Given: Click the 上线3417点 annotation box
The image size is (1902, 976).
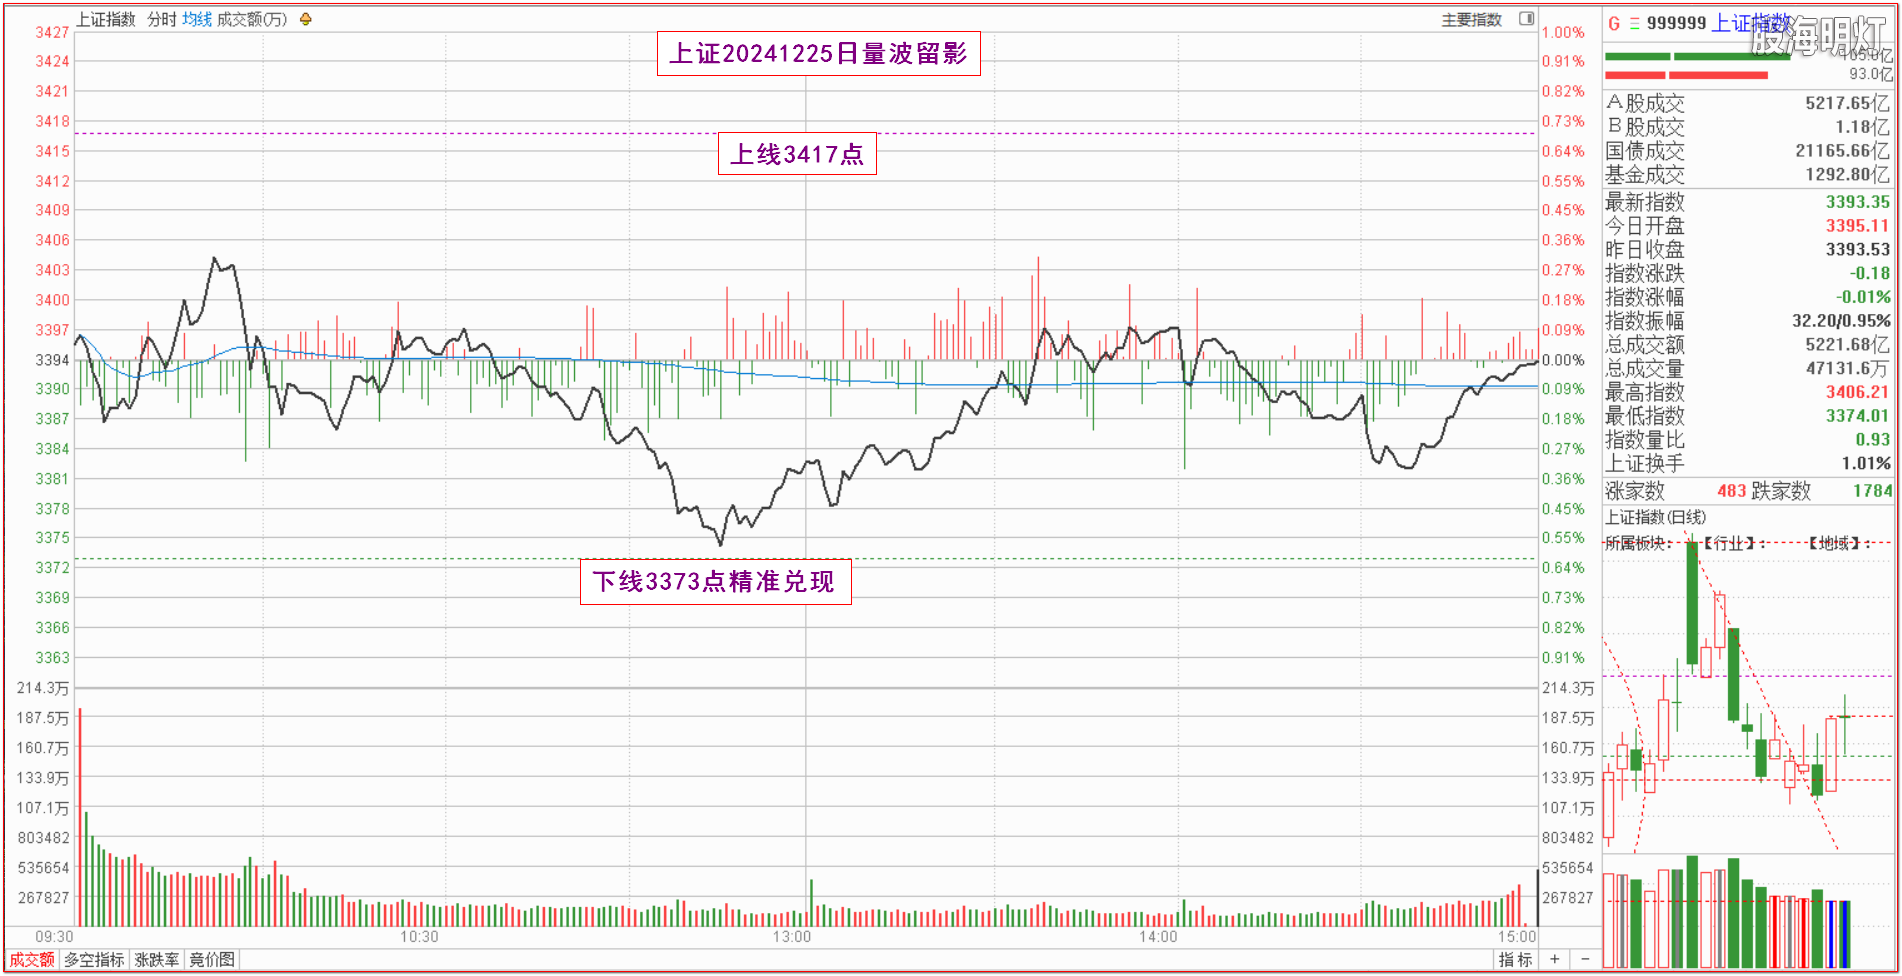Looking at the screenshot, I should [797, 154].
